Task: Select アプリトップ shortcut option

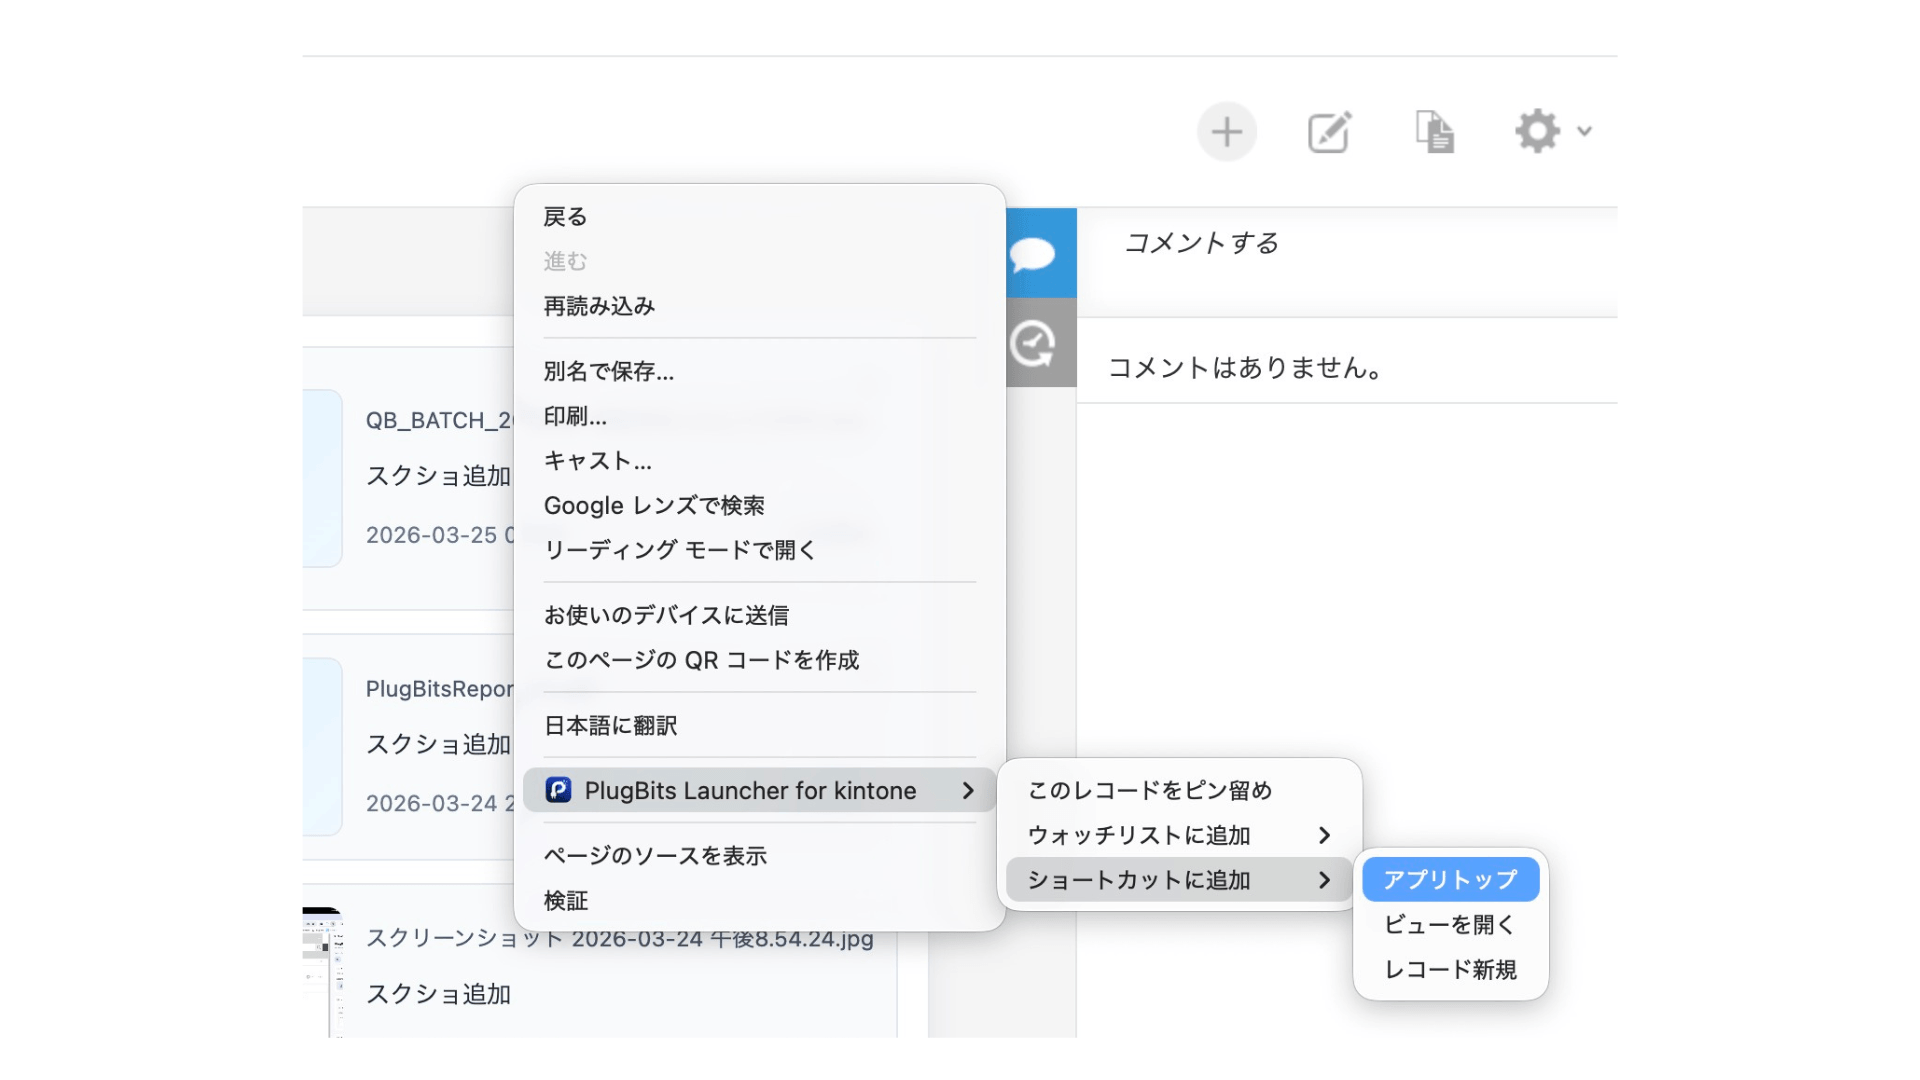Action: coord(1450,879)
